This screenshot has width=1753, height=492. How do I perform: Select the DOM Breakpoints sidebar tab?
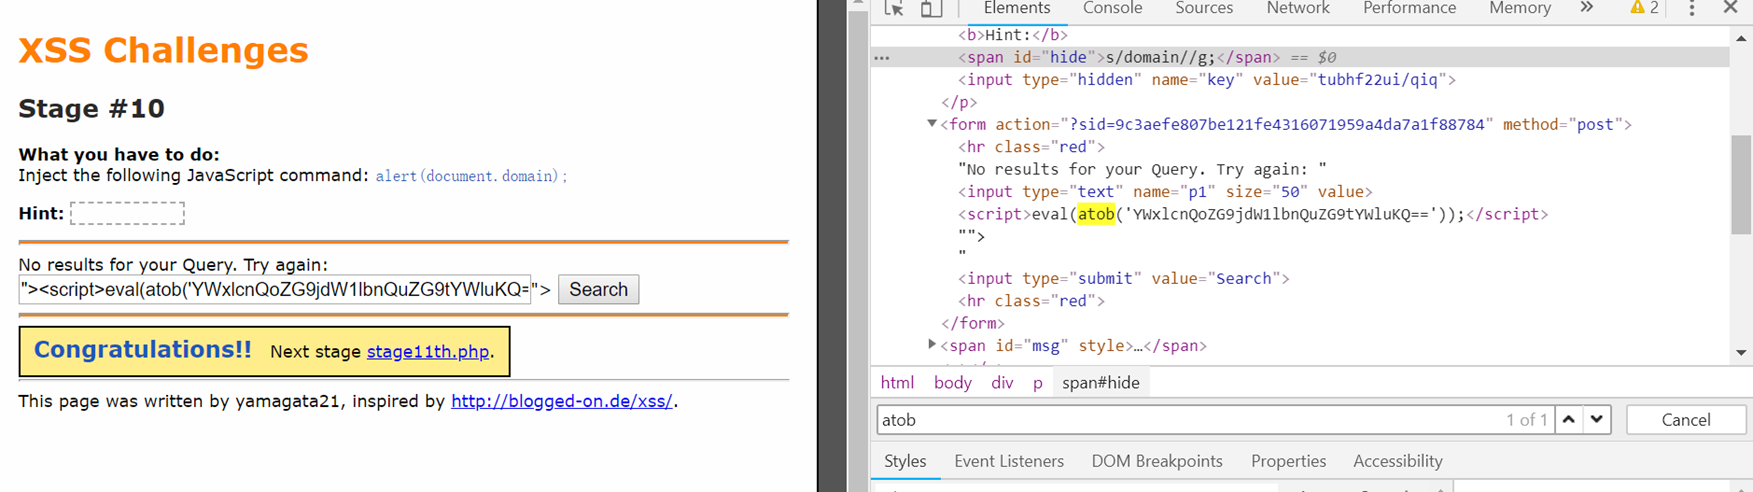pos(1157,461)
